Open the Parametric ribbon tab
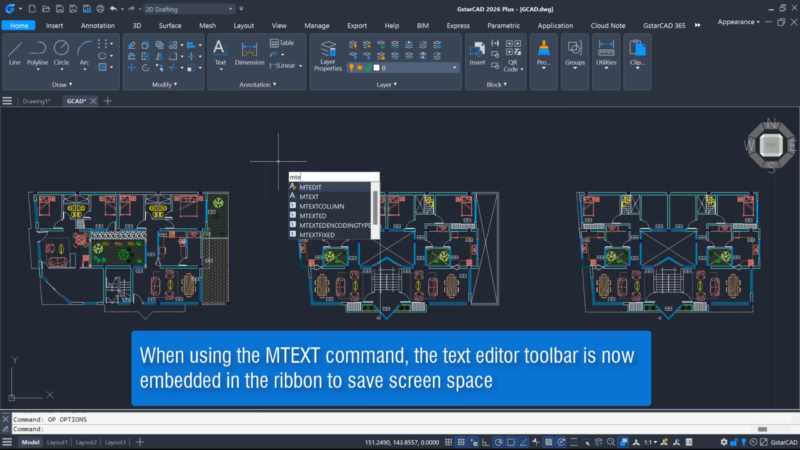 pyautogui.click(x=503, y=24)
